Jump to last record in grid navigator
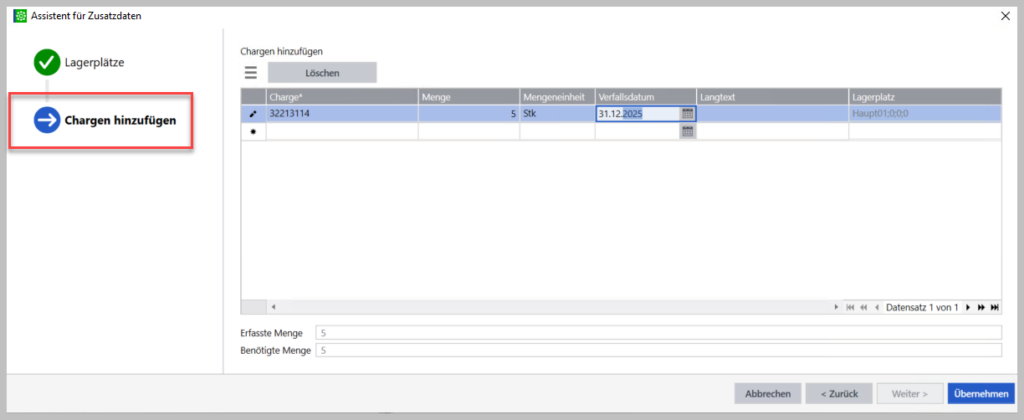The width and height of the screenshot is (1024, 420). (x=993, y=307)
